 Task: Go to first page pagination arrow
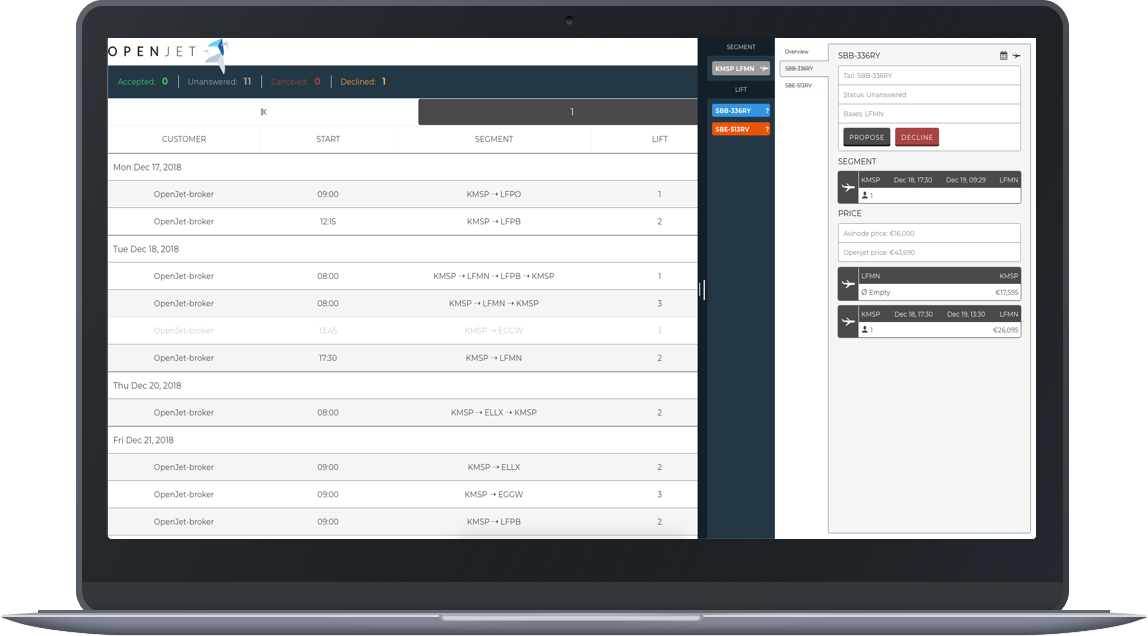click(263, 112)
